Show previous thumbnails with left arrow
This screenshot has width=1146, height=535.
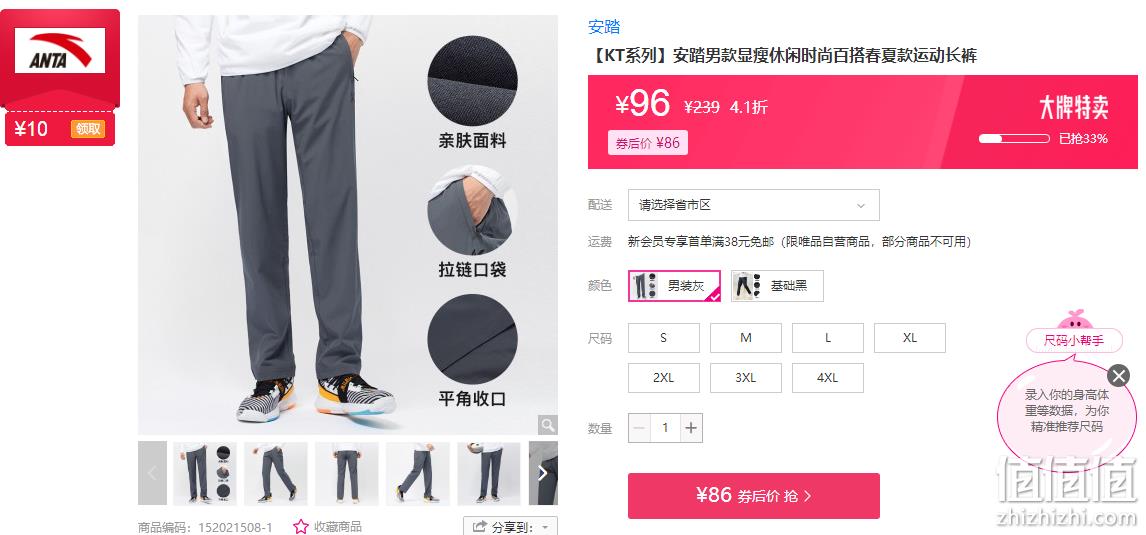[152, 473]
